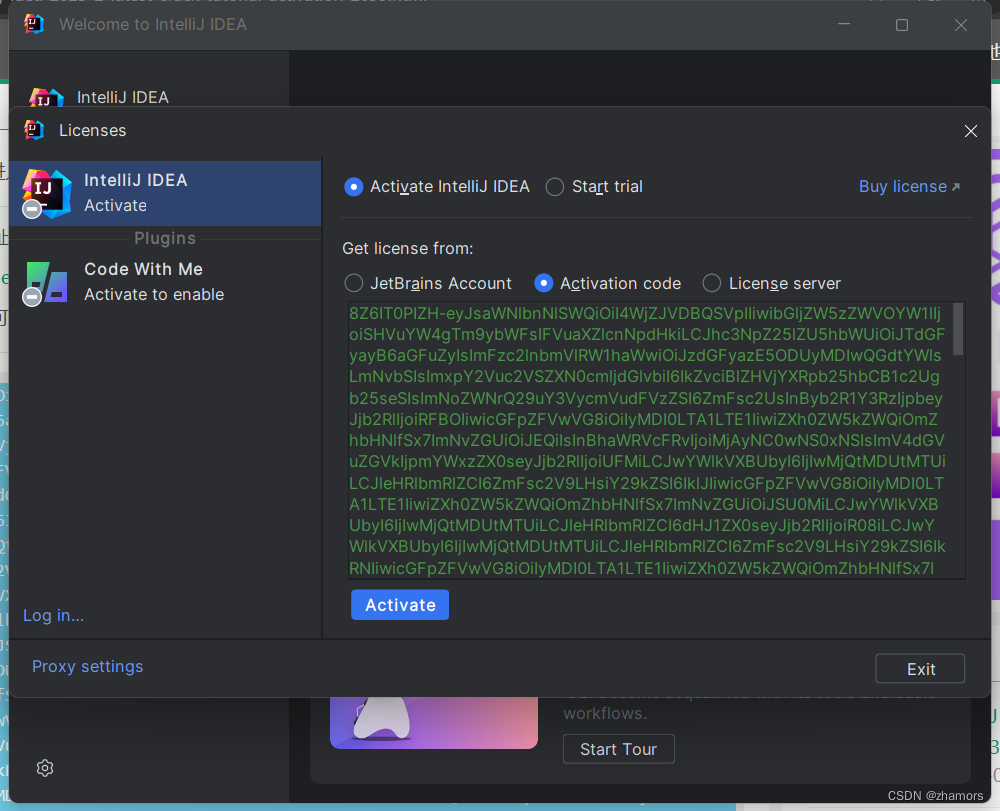
Task: Click the Code With Me plugin icon
Action: pos(46,282)
